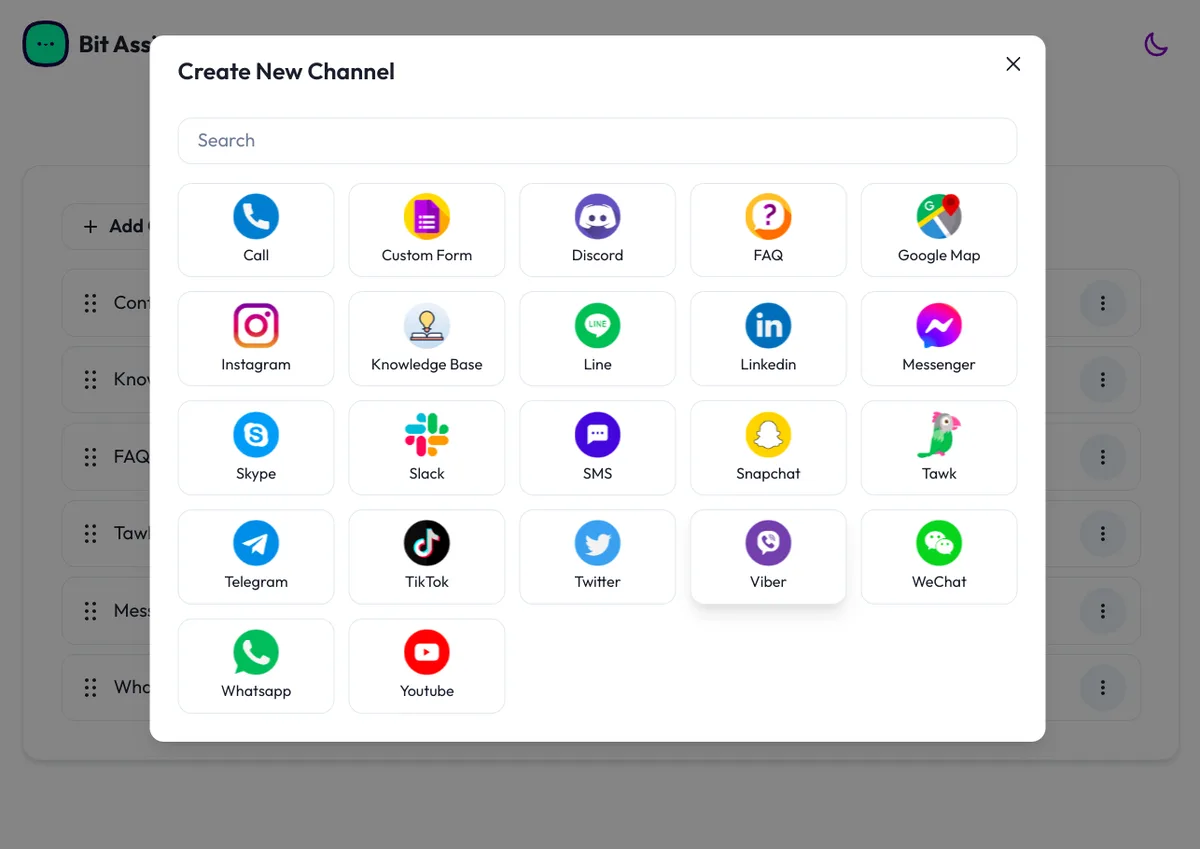Open three-dot menu on Messenger row
This screenshot has width=1200, height=849.
tap(1103, 611)
